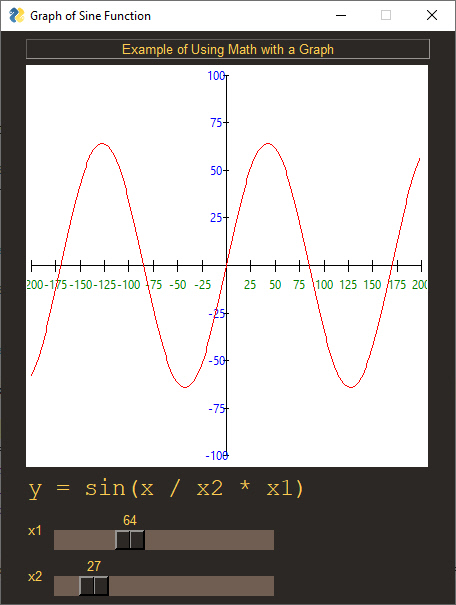Click the x1 label beside the slider
Screen dimensions: 456x605
coord(35,531)
